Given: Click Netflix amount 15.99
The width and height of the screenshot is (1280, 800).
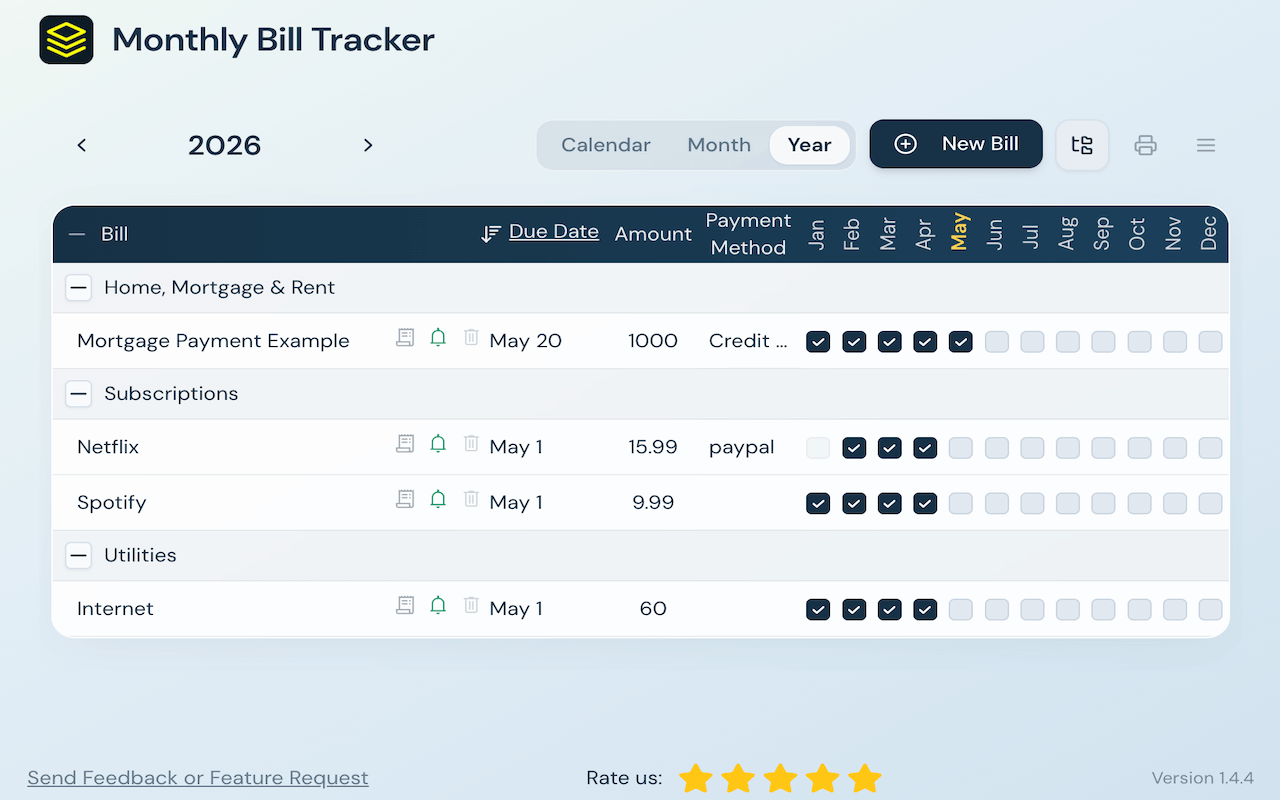Looking at the screenshot, I should point(653,447).
